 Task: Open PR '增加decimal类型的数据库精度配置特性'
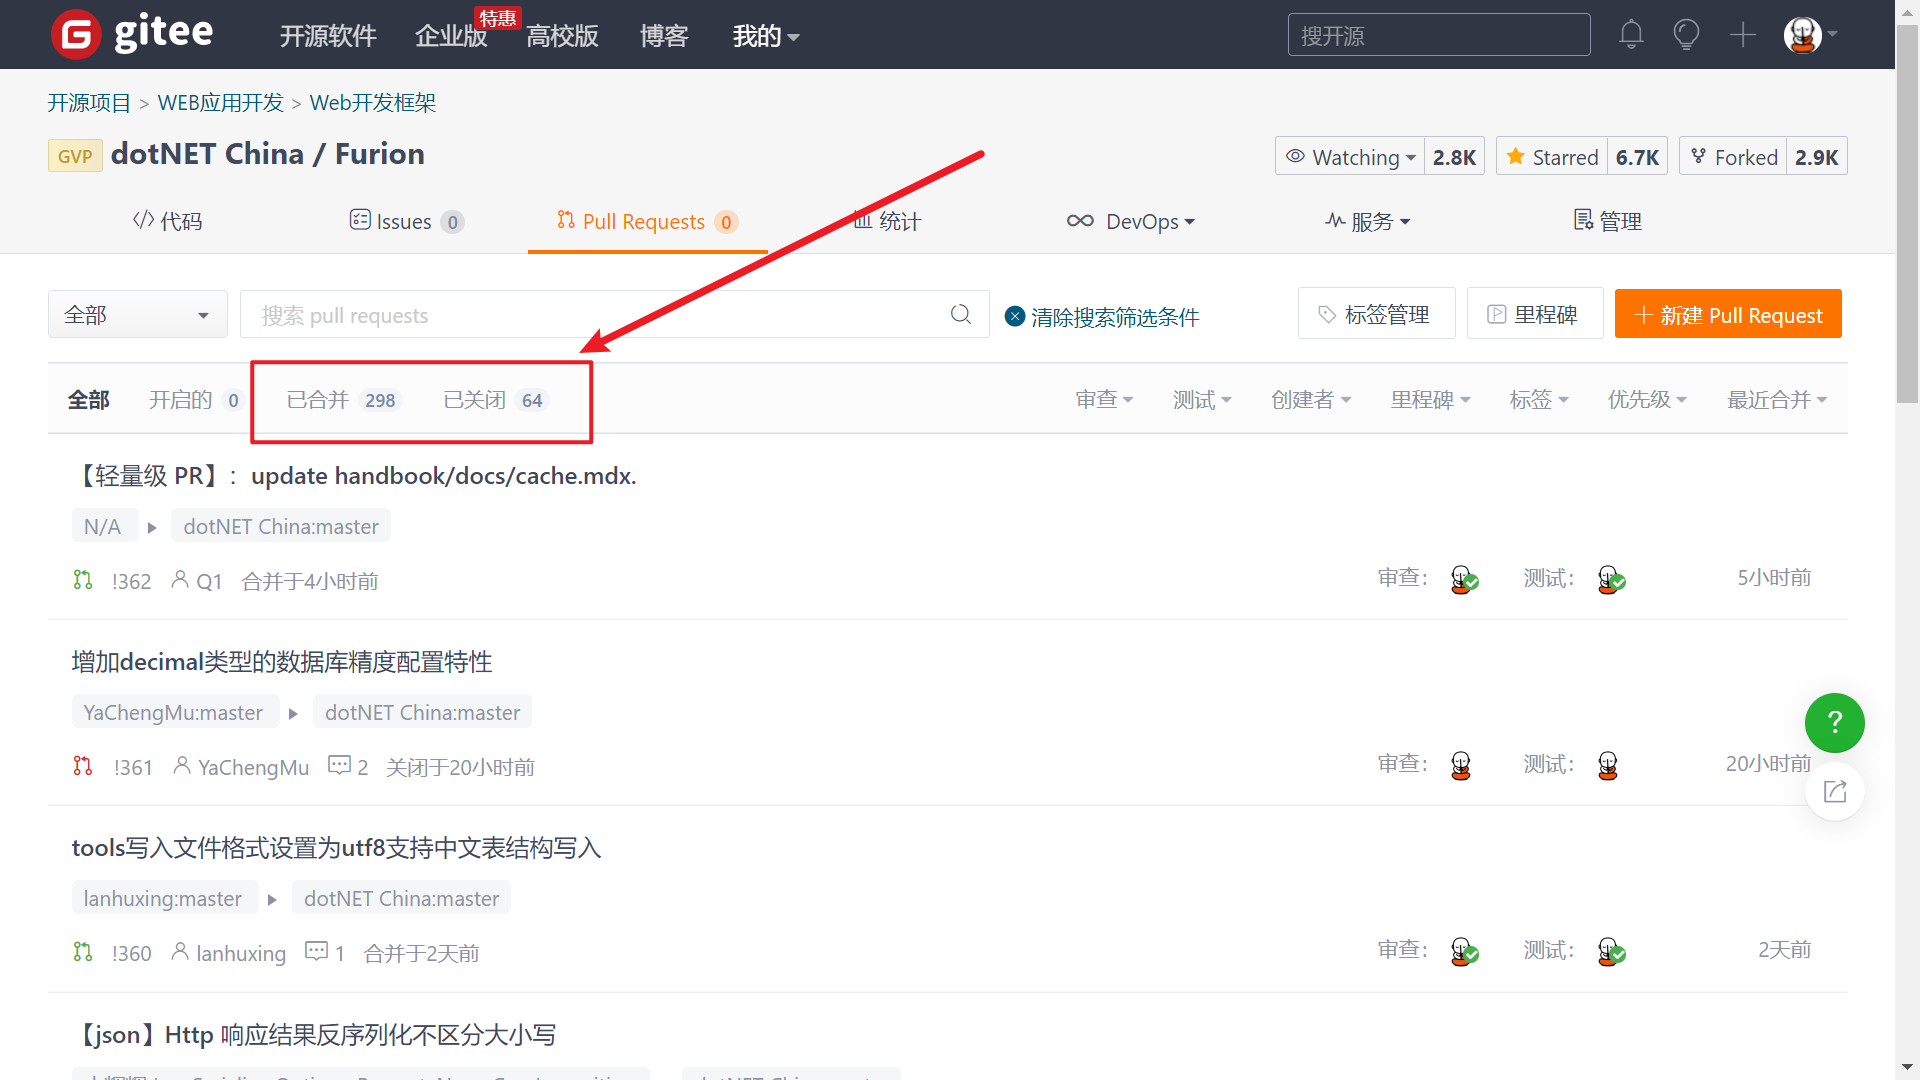click(282, 662)
